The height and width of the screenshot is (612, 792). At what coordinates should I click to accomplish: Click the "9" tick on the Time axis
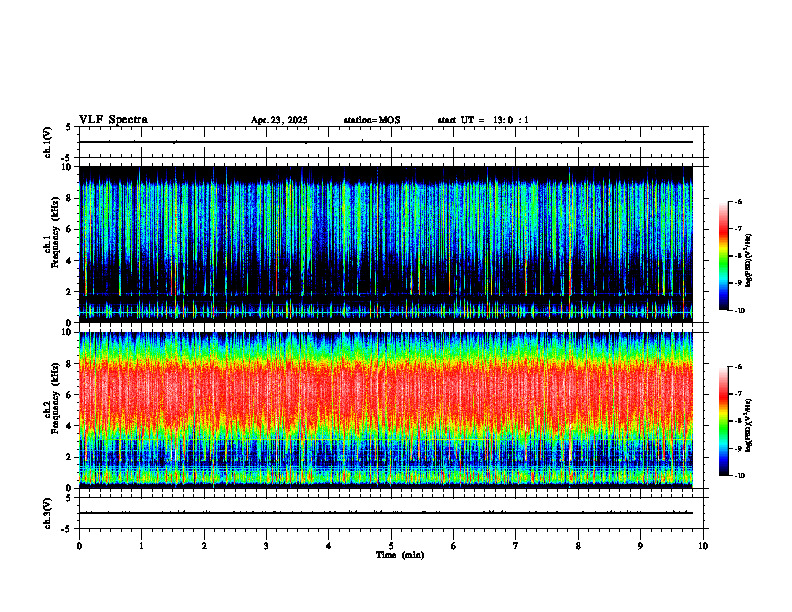pyautogui.click(x=640, y=546)
